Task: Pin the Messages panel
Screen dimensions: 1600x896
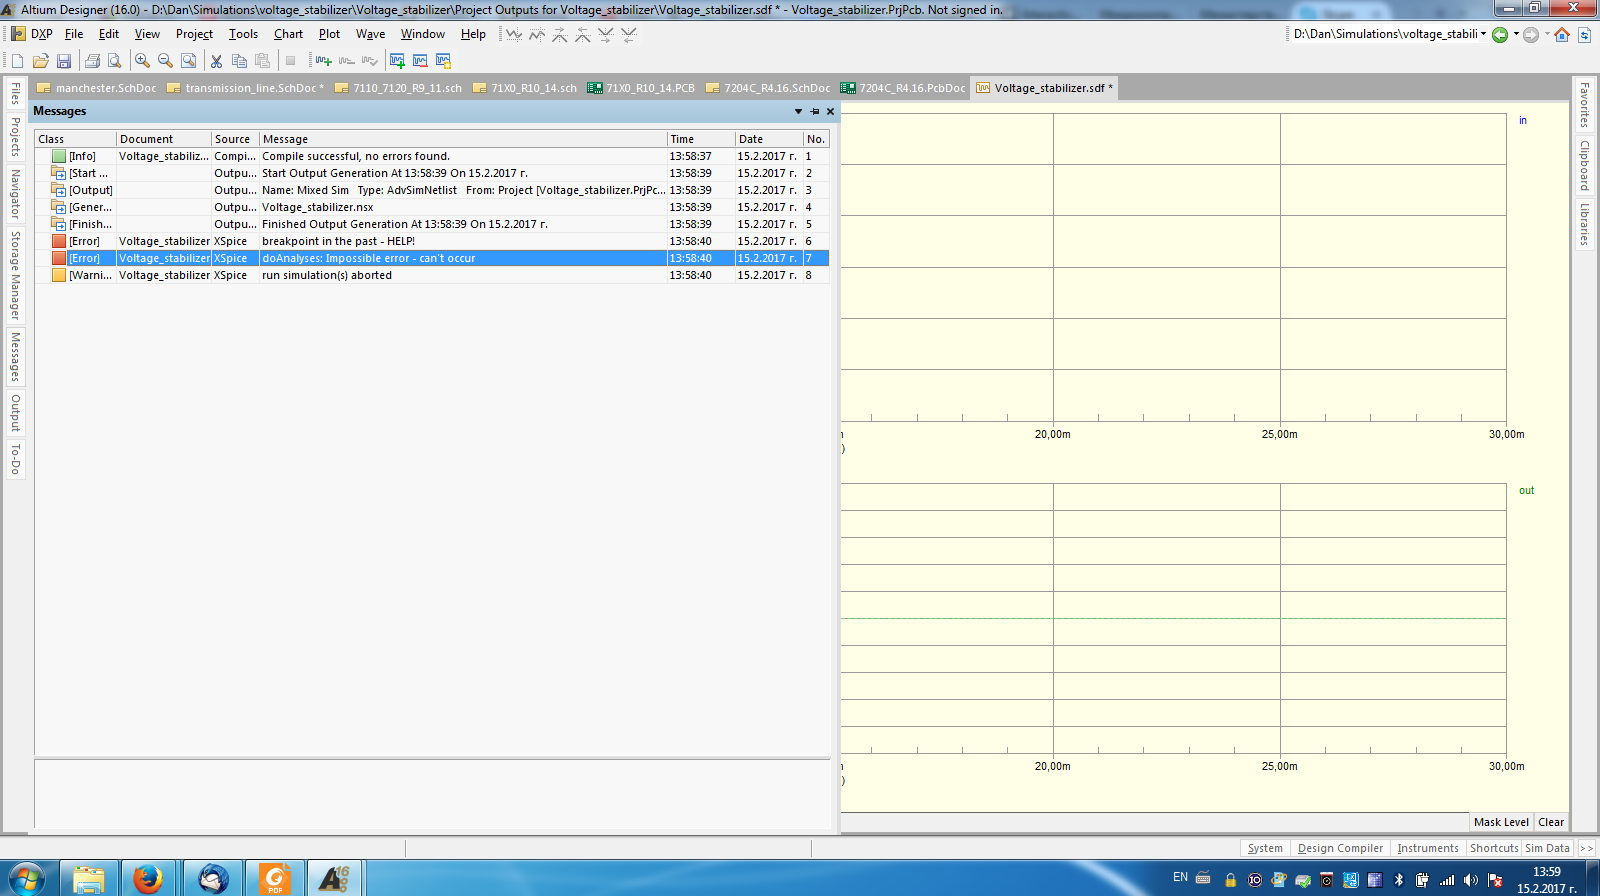Action: tap(814, 112)
